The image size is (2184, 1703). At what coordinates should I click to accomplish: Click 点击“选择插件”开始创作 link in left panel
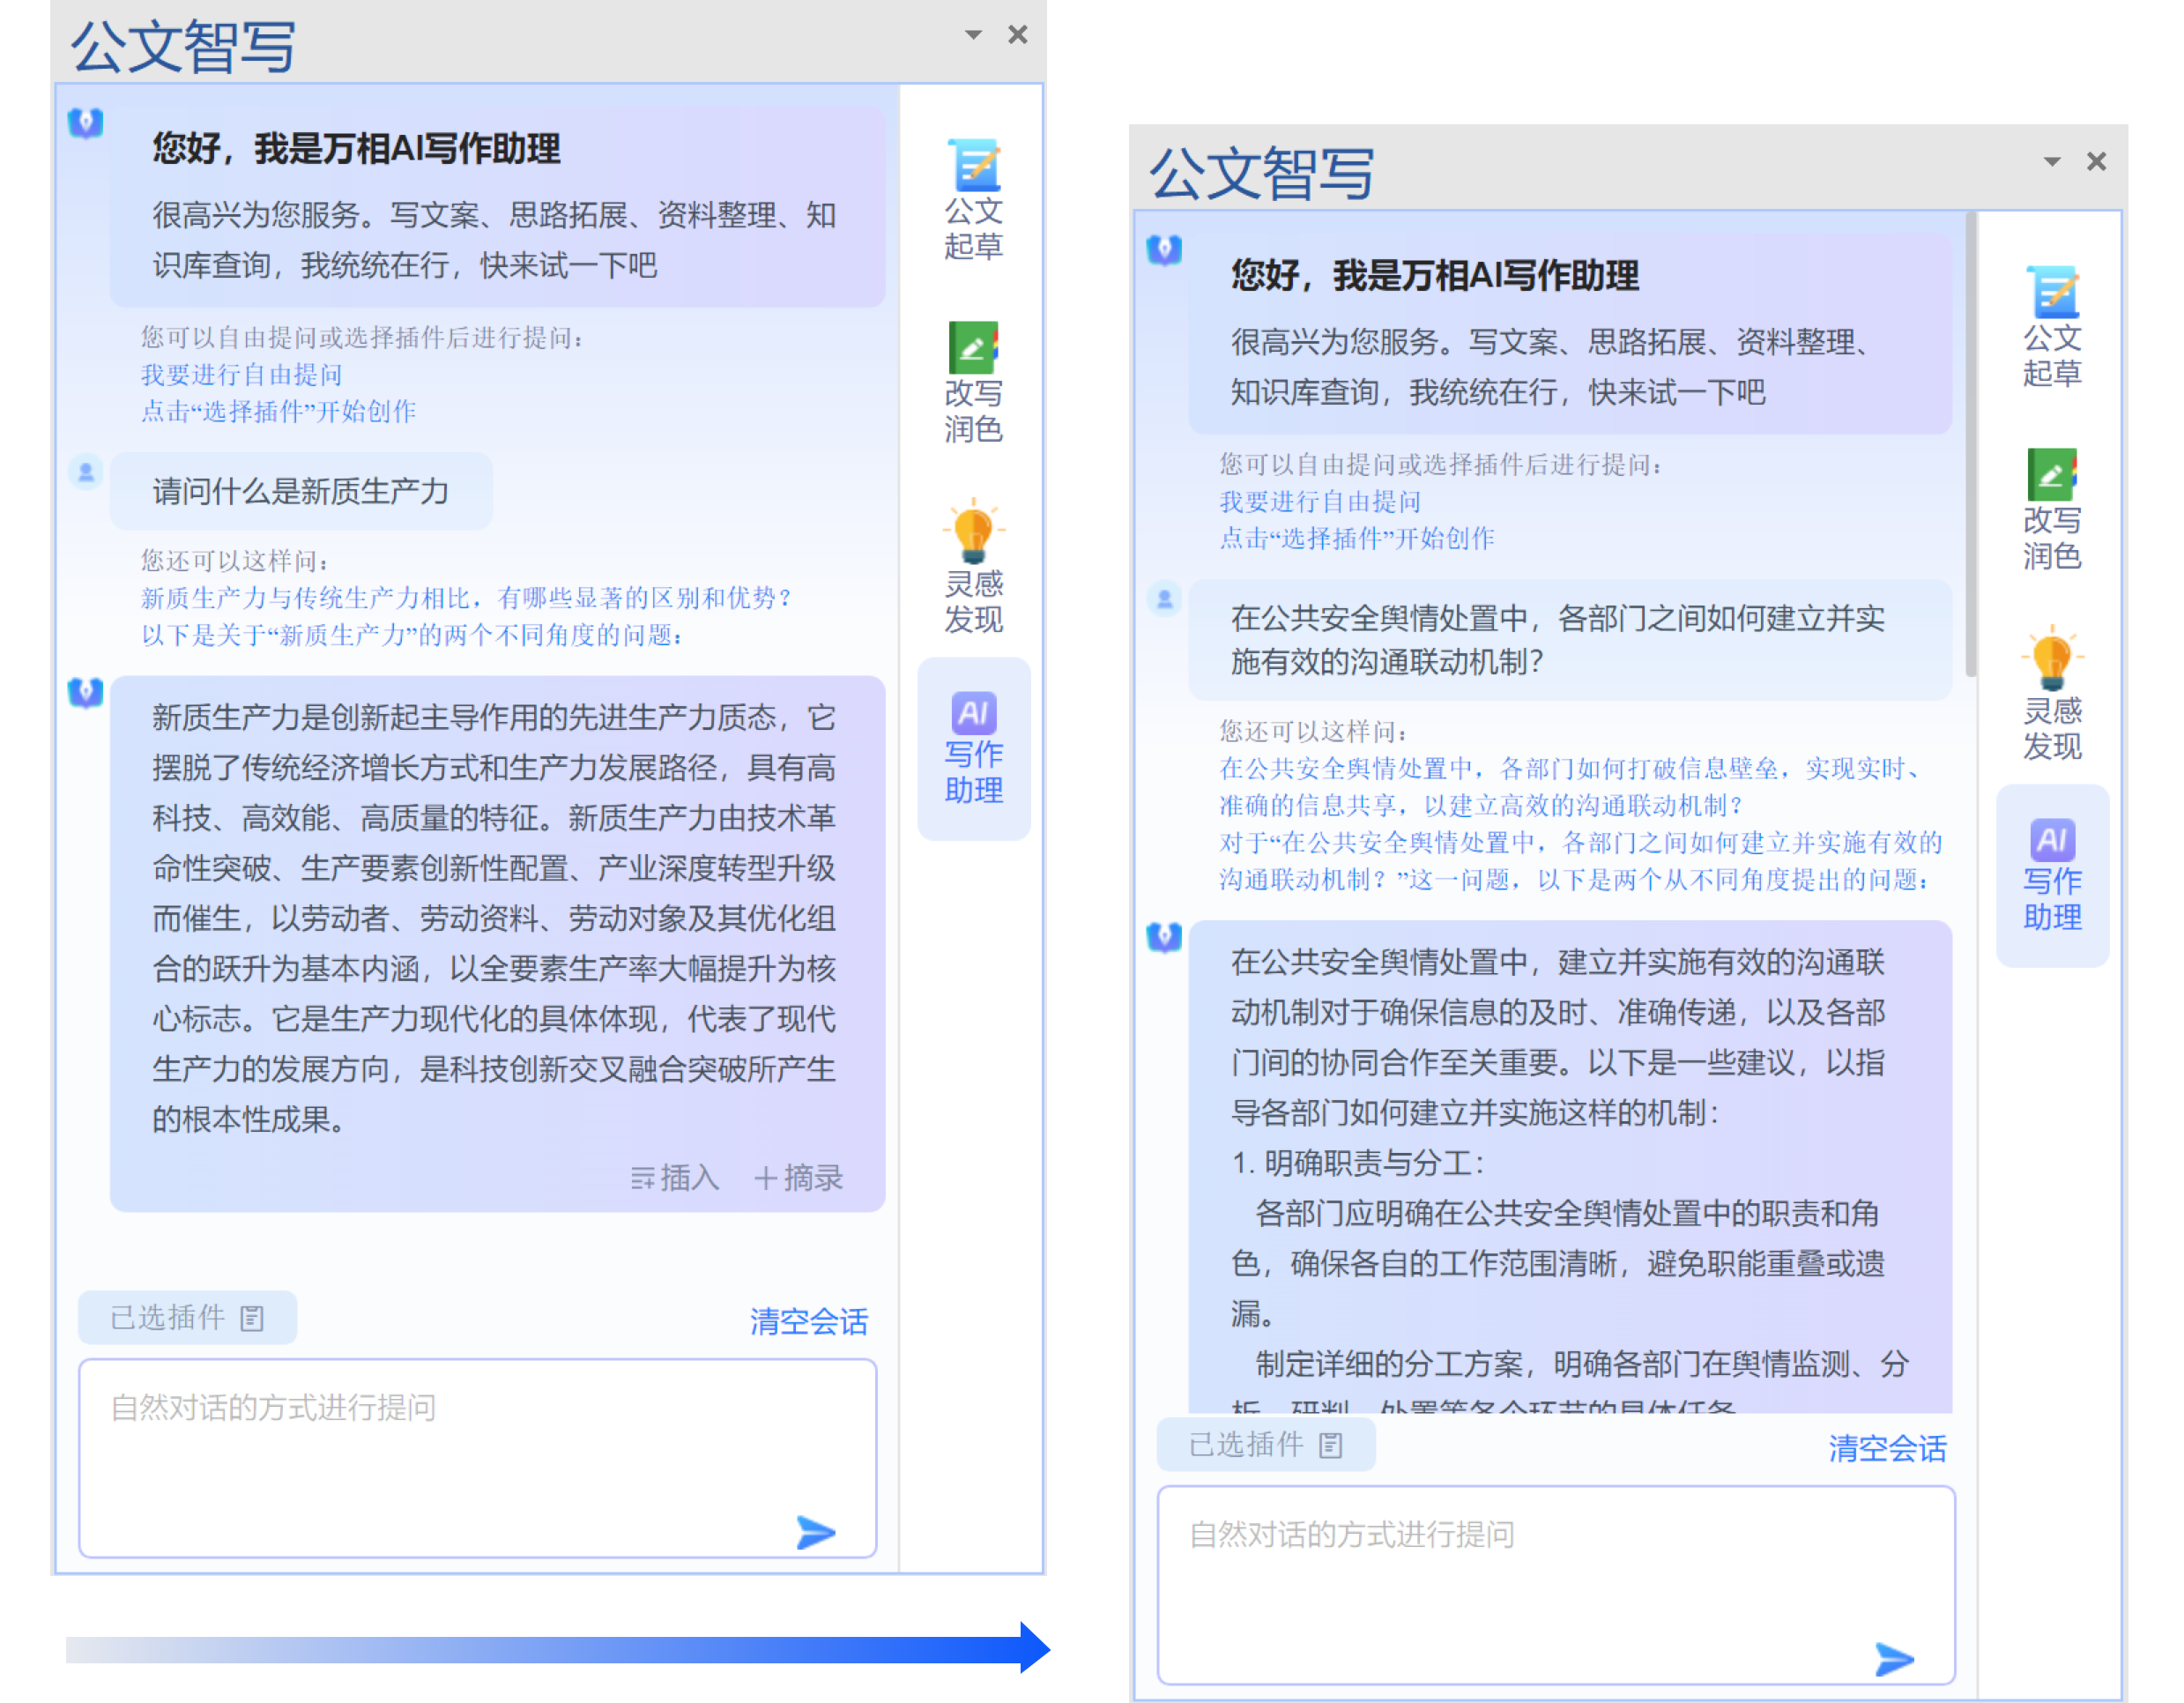click(278, 412)
